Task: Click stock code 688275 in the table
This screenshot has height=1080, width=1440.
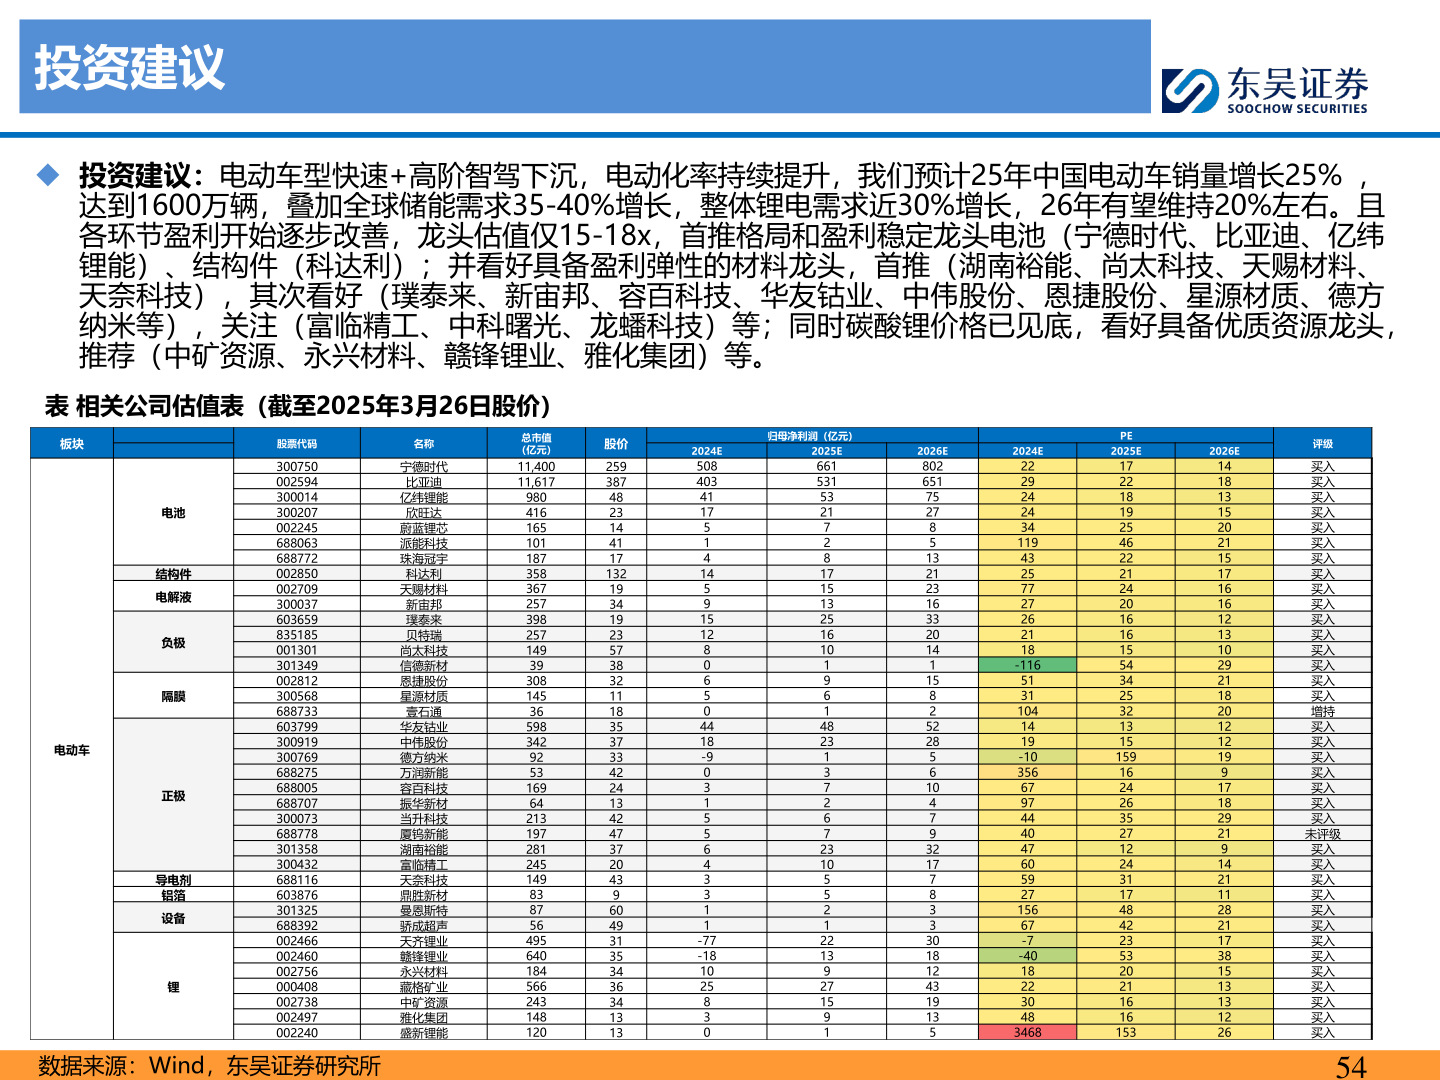Action: tap(297, 773)
